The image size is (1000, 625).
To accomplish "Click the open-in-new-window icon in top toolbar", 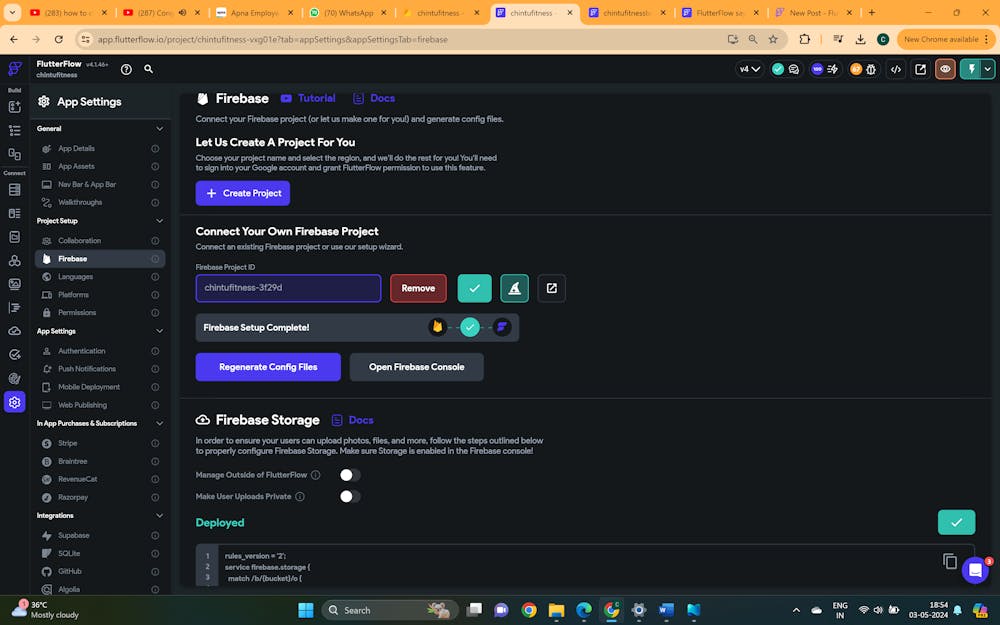I will pyautogui.click(x=920, y=69).
